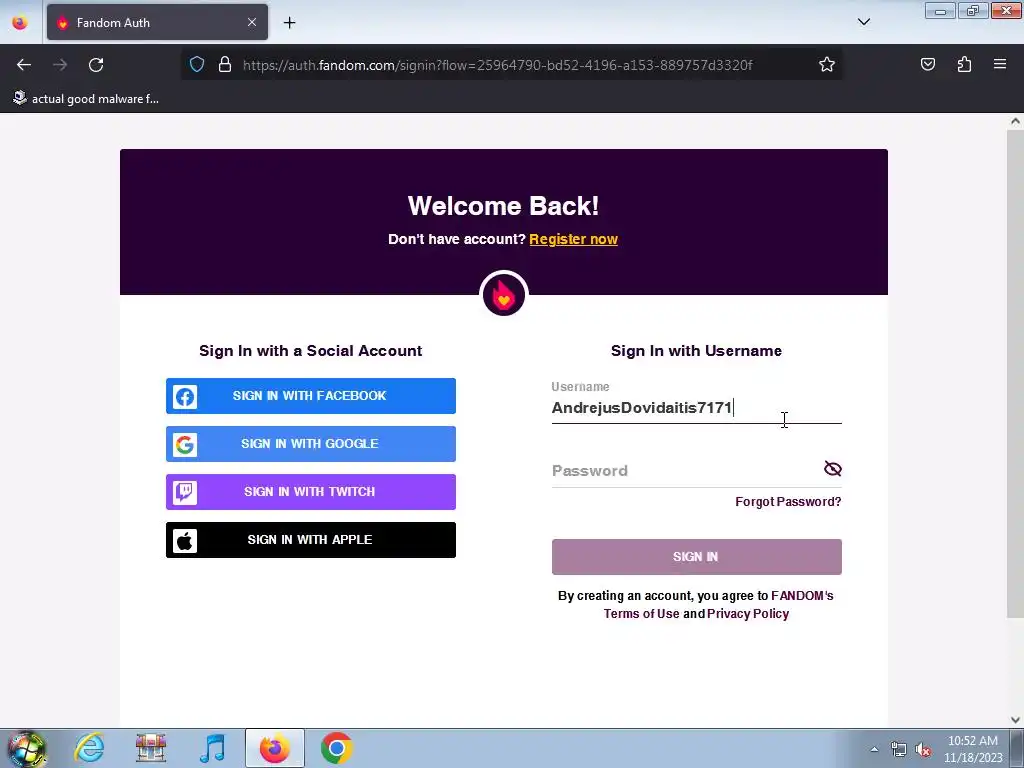This screenshot has height=768, width=1024.
Task: Reload the Fandom Auth page
Action: coord(96,65)
